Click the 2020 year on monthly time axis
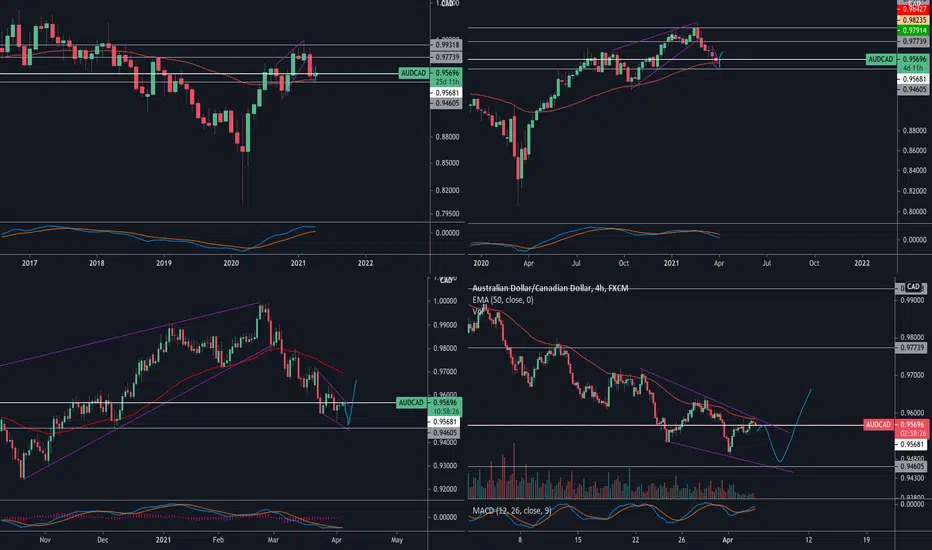932x550 pixels. (231, 263)
